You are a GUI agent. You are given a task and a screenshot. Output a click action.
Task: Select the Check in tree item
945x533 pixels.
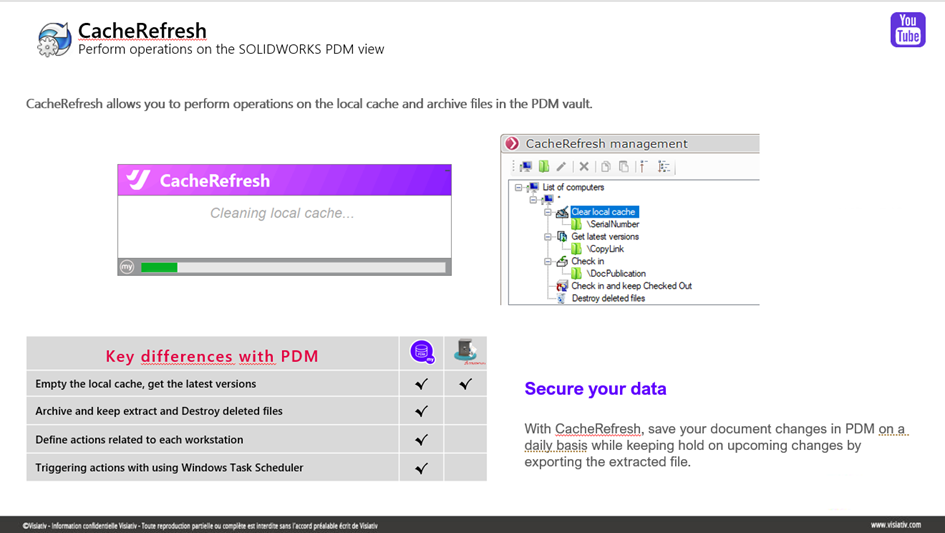pyautogui.click(x=588, y=261)
